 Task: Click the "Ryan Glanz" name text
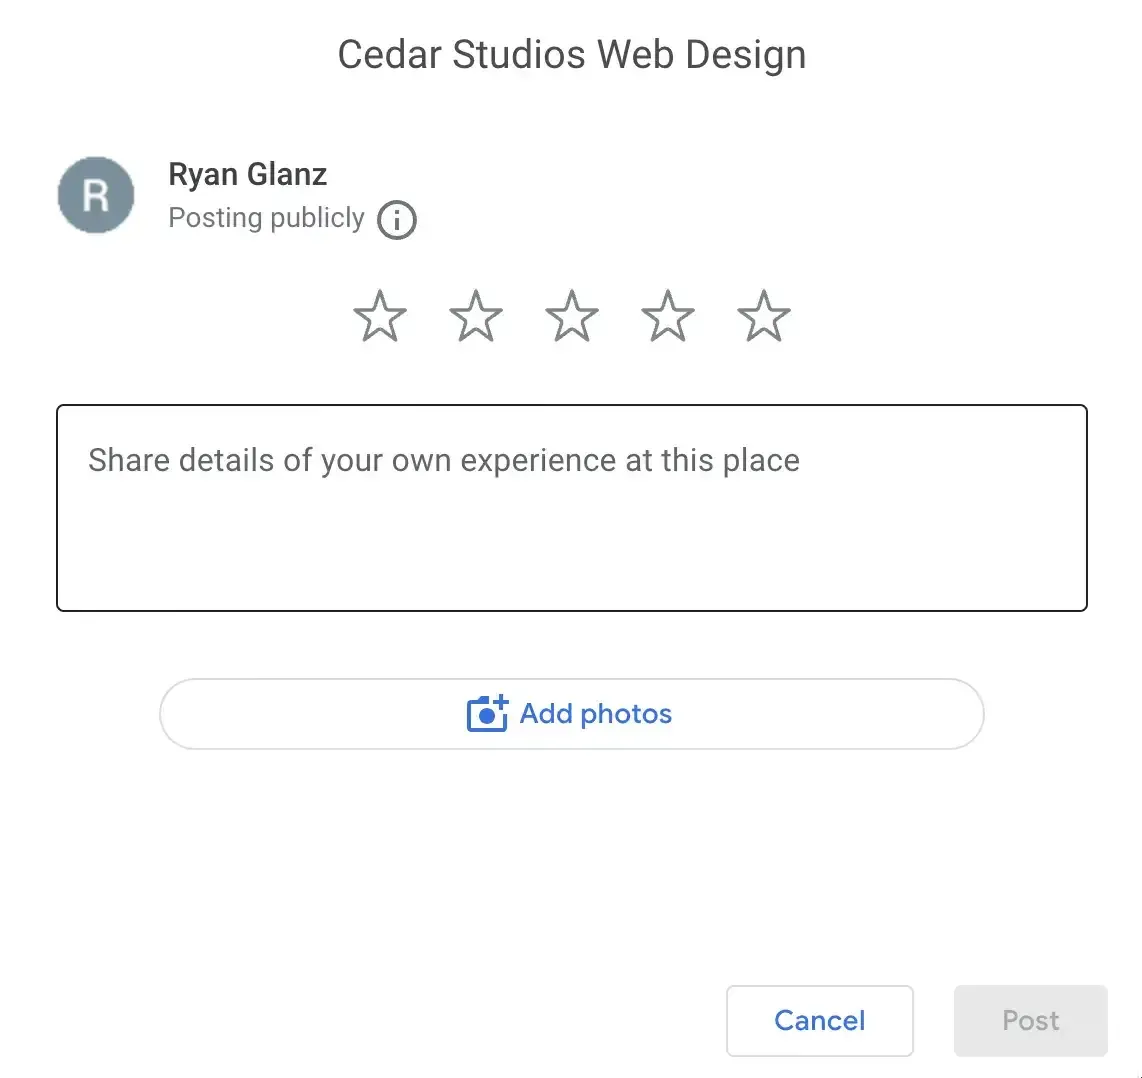point(247,173)
